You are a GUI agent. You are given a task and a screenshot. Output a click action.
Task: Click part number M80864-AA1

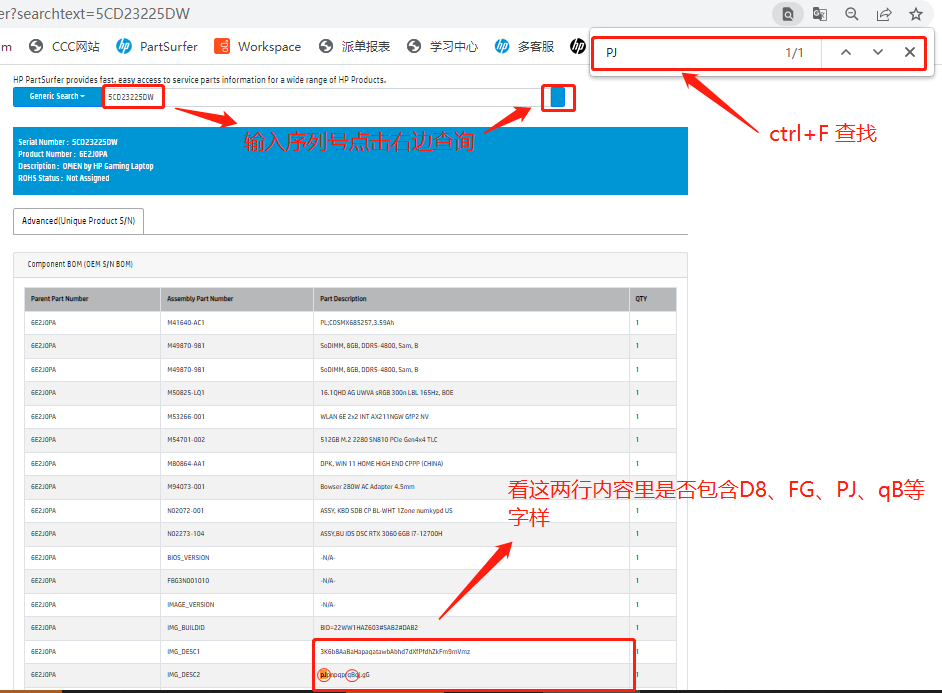[186, 464]
